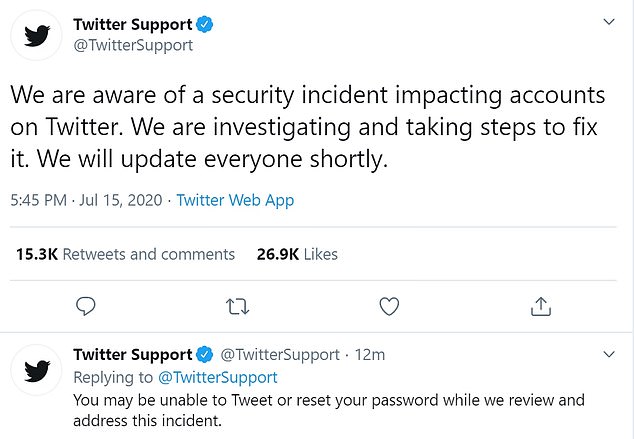
Task: View the 15.3K Retweets and comments
Action: [x=125, y=254]
